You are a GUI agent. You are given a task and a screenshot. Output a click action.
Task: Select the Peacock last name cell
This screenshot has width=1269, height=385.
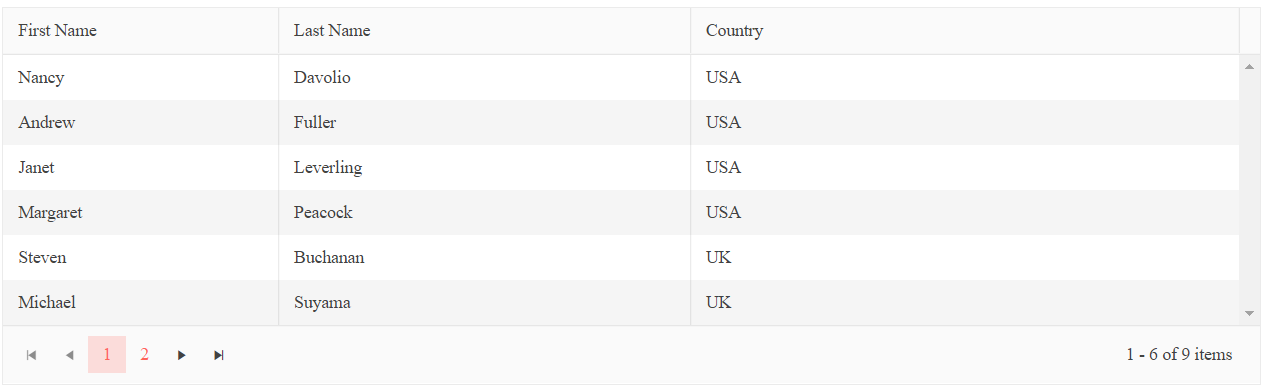tap(485, 212)
